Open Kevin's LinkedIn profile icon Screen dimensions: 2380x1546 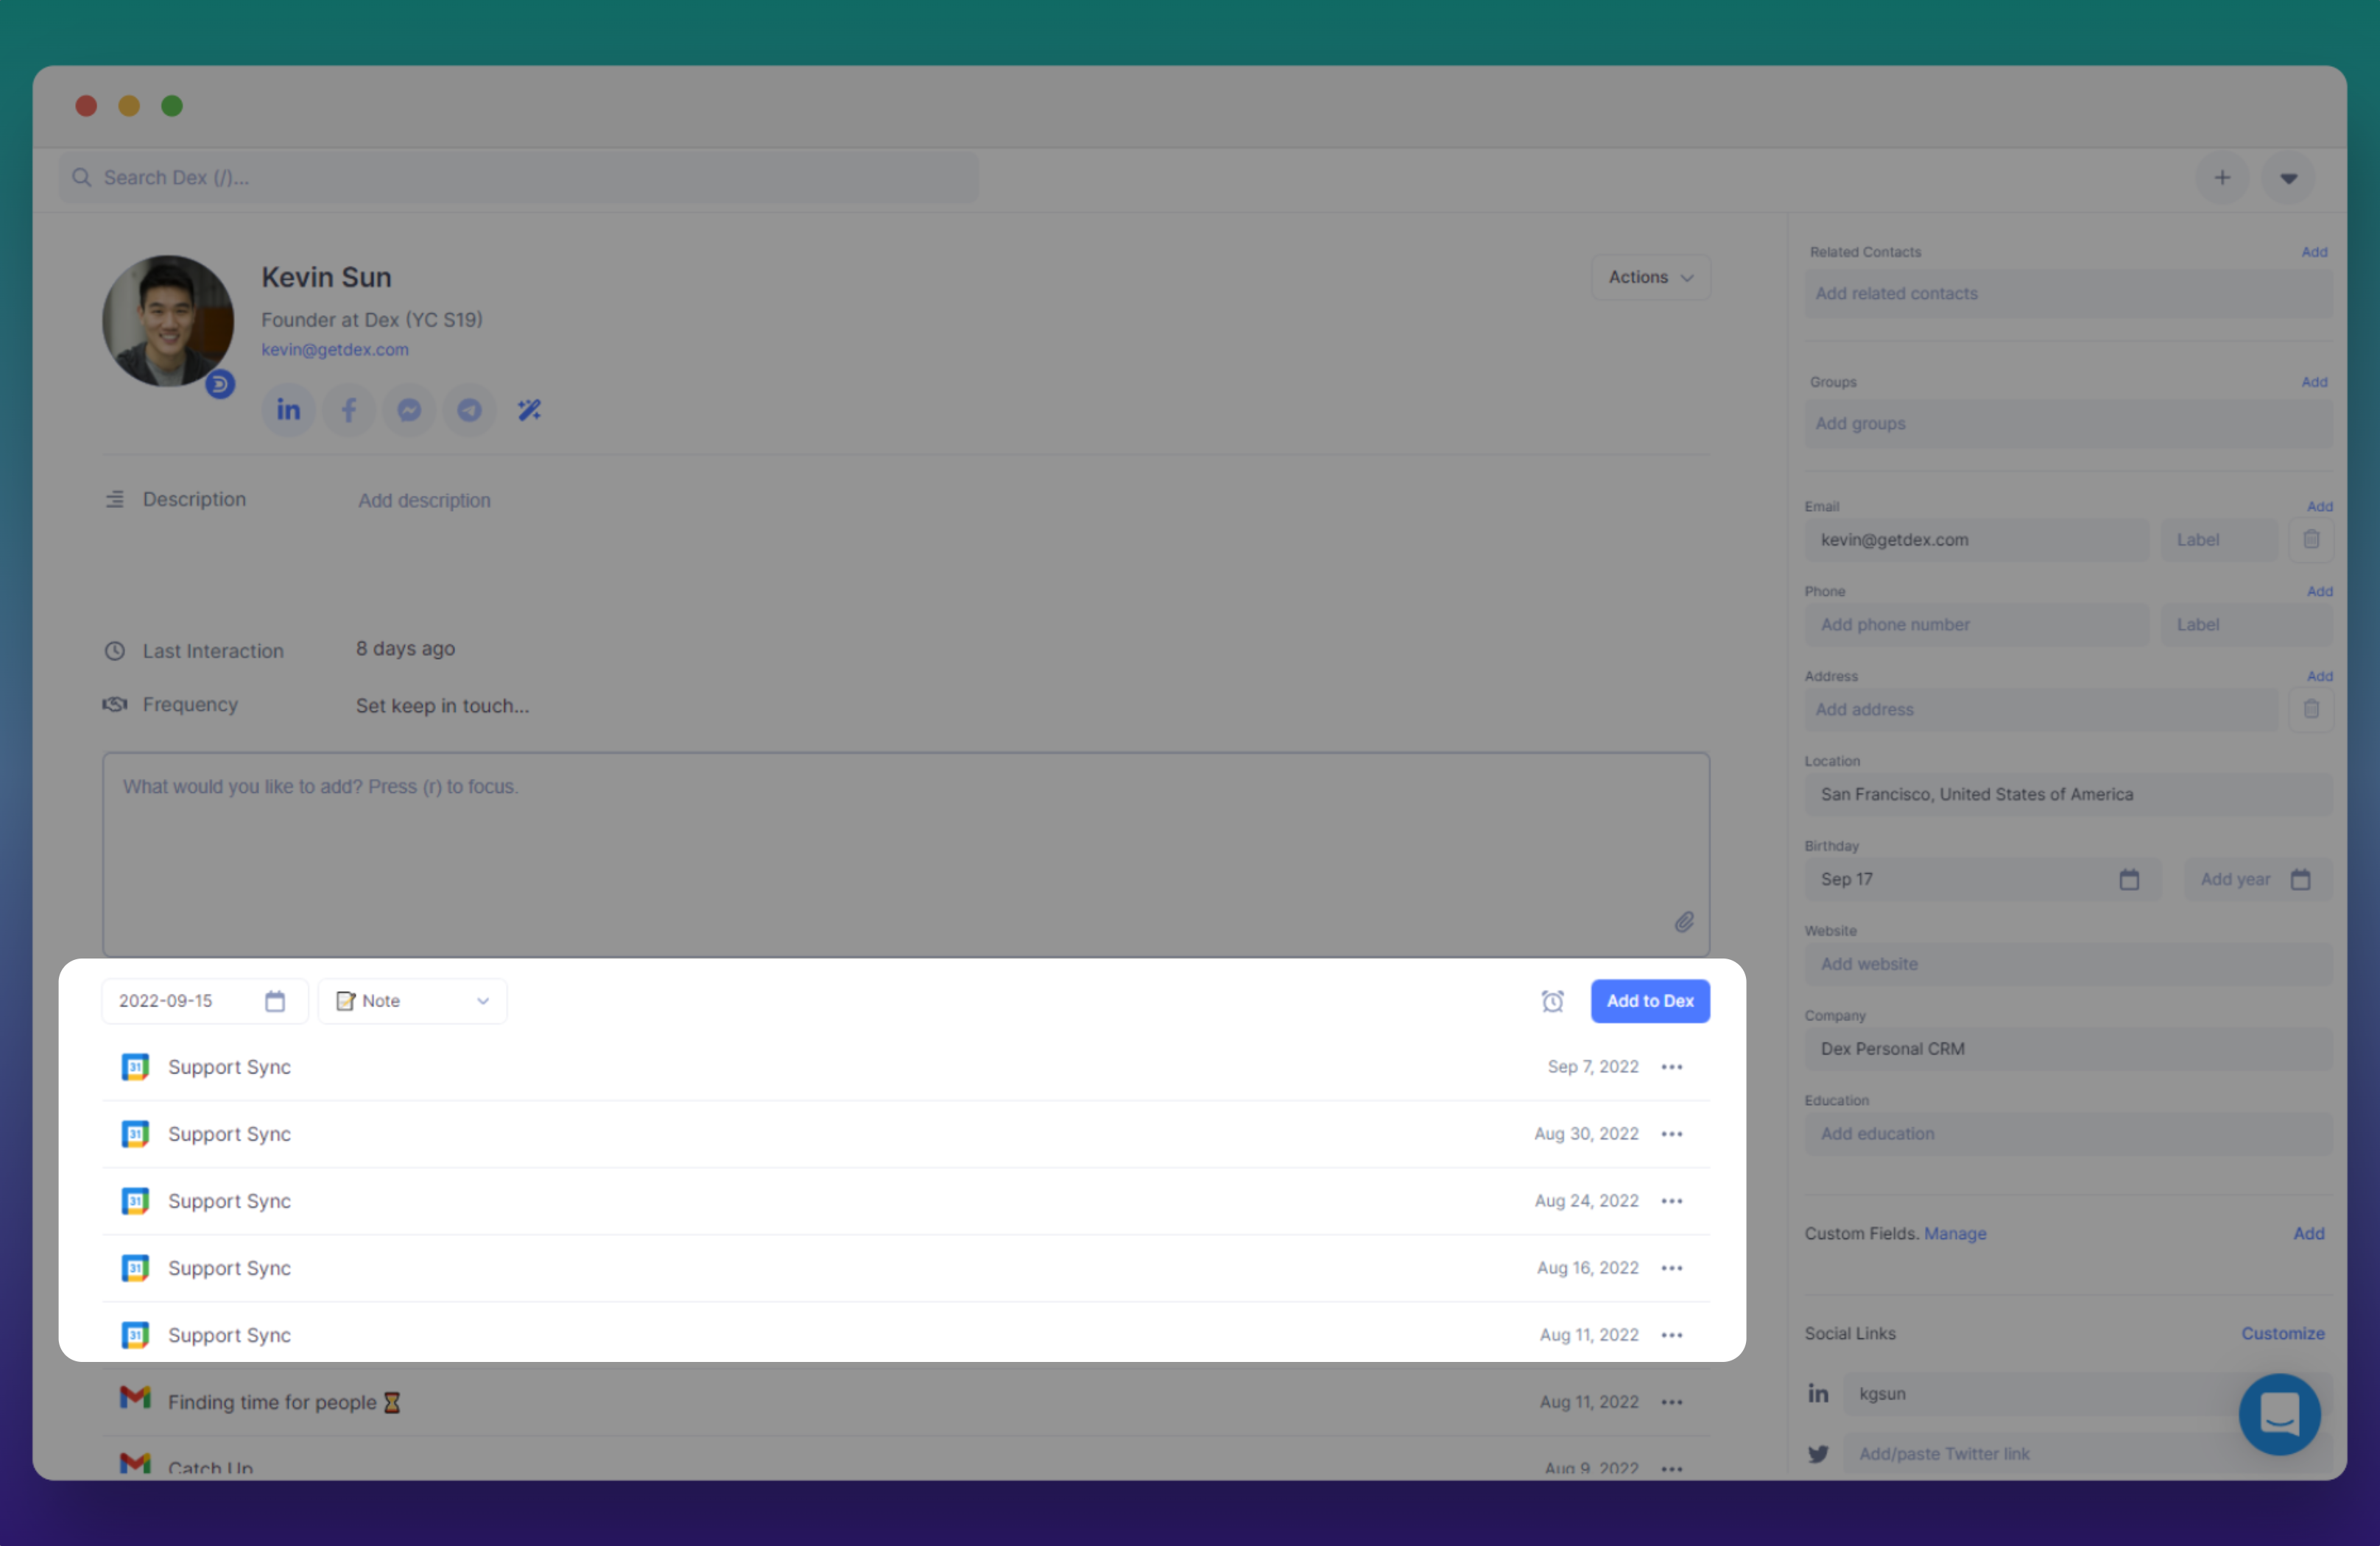tap(288, 410)
